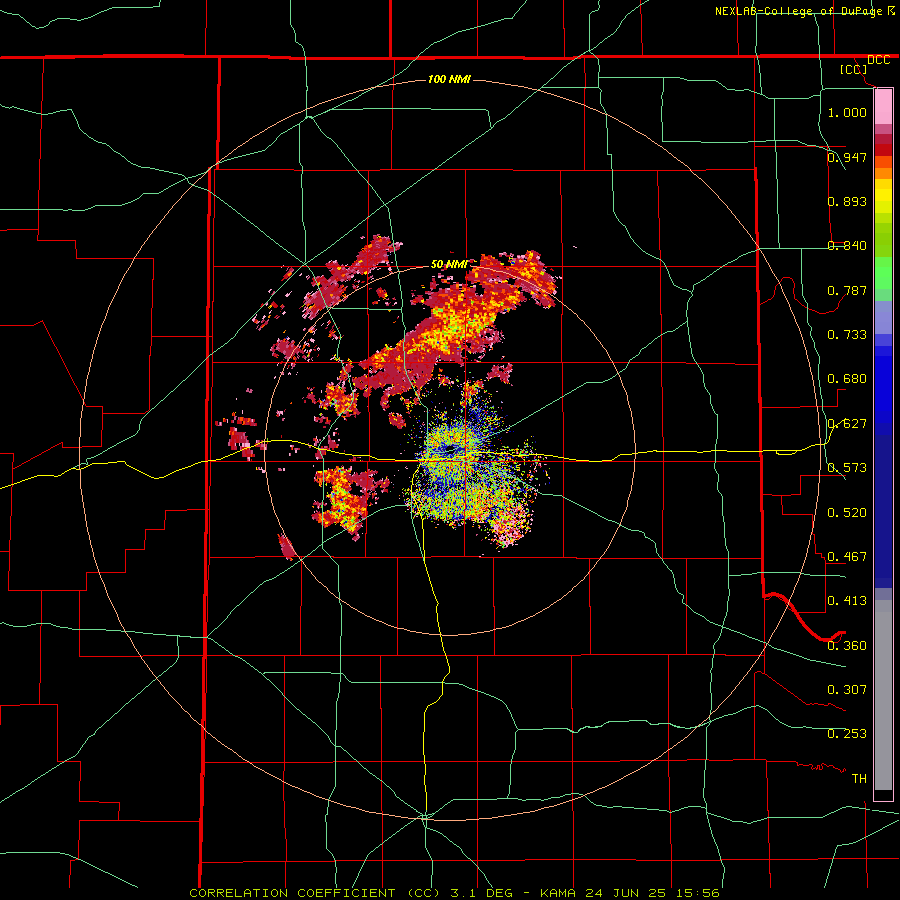
Task: Select the 1.000 scale value
Action: coord(847,112)
